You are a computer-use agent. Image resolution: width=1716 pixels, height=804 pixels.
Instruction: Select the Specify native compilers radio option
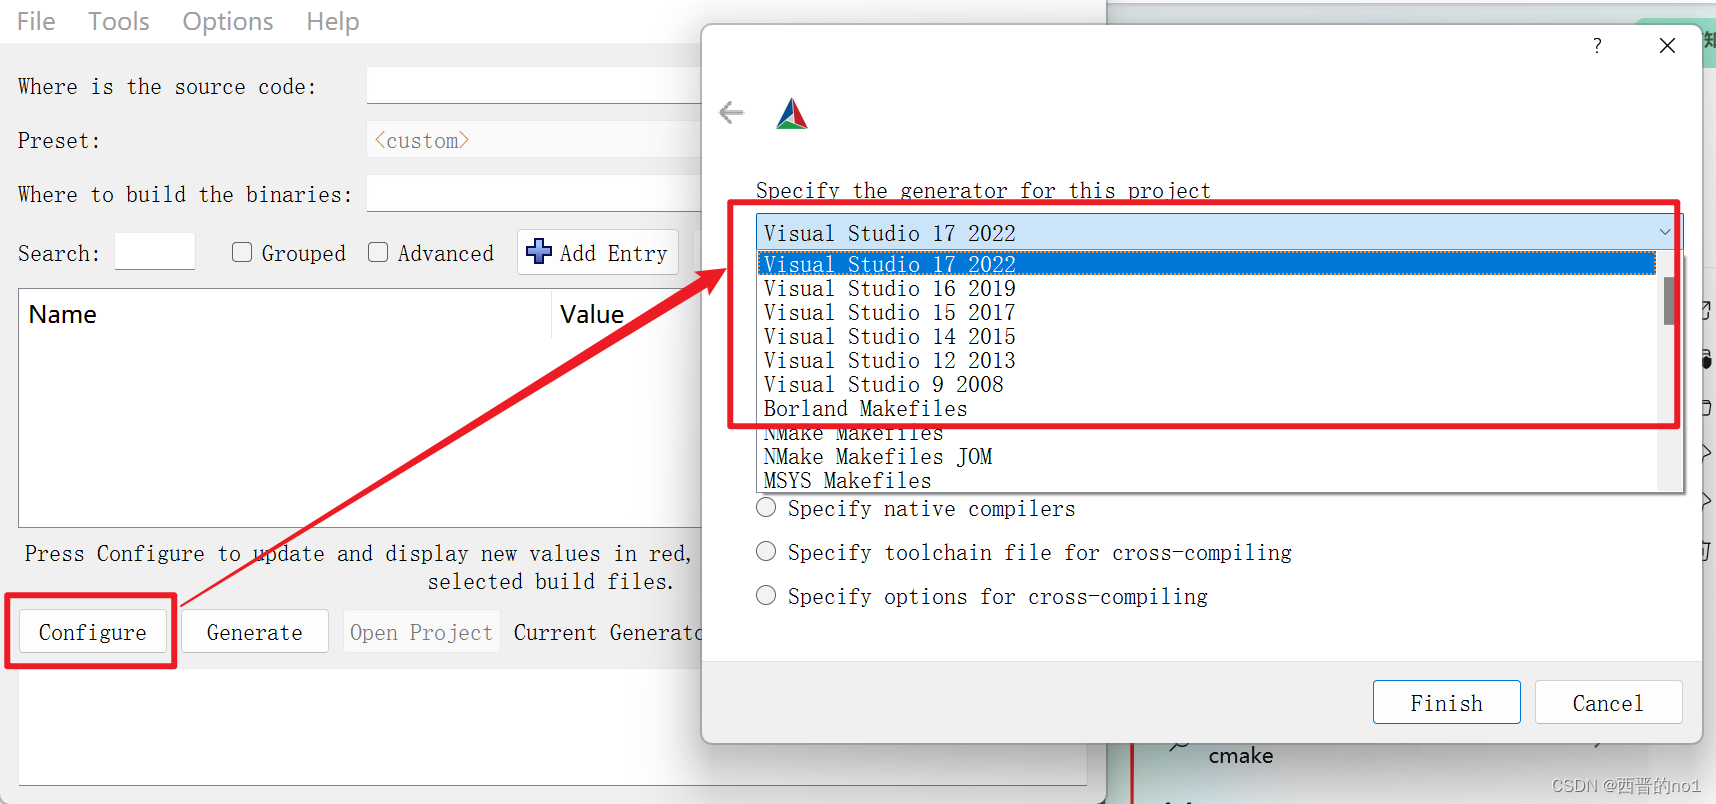click(766, 508)
